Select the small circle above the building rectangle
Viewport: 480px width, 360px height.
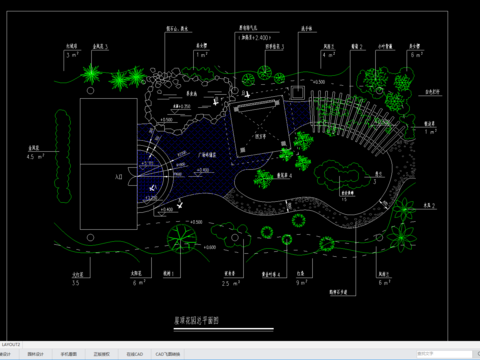pyautogui.click(x=90, y=90)
